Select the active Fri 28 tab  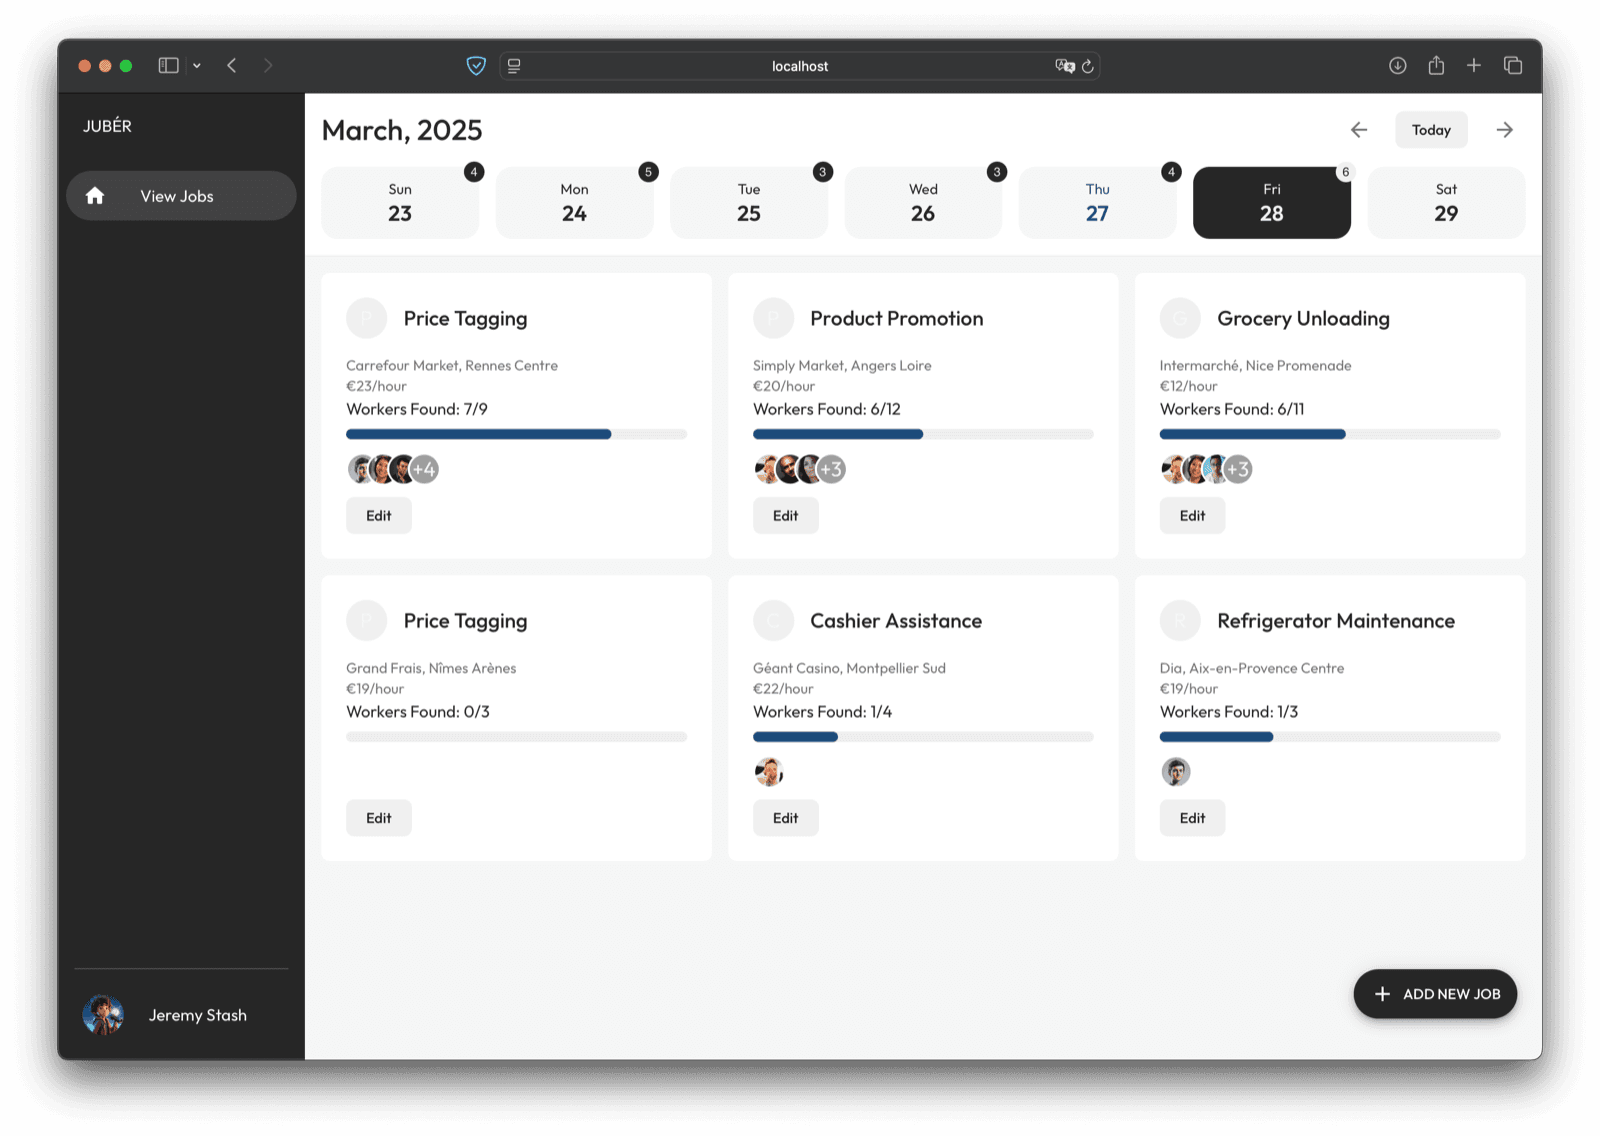point(1272,203)
